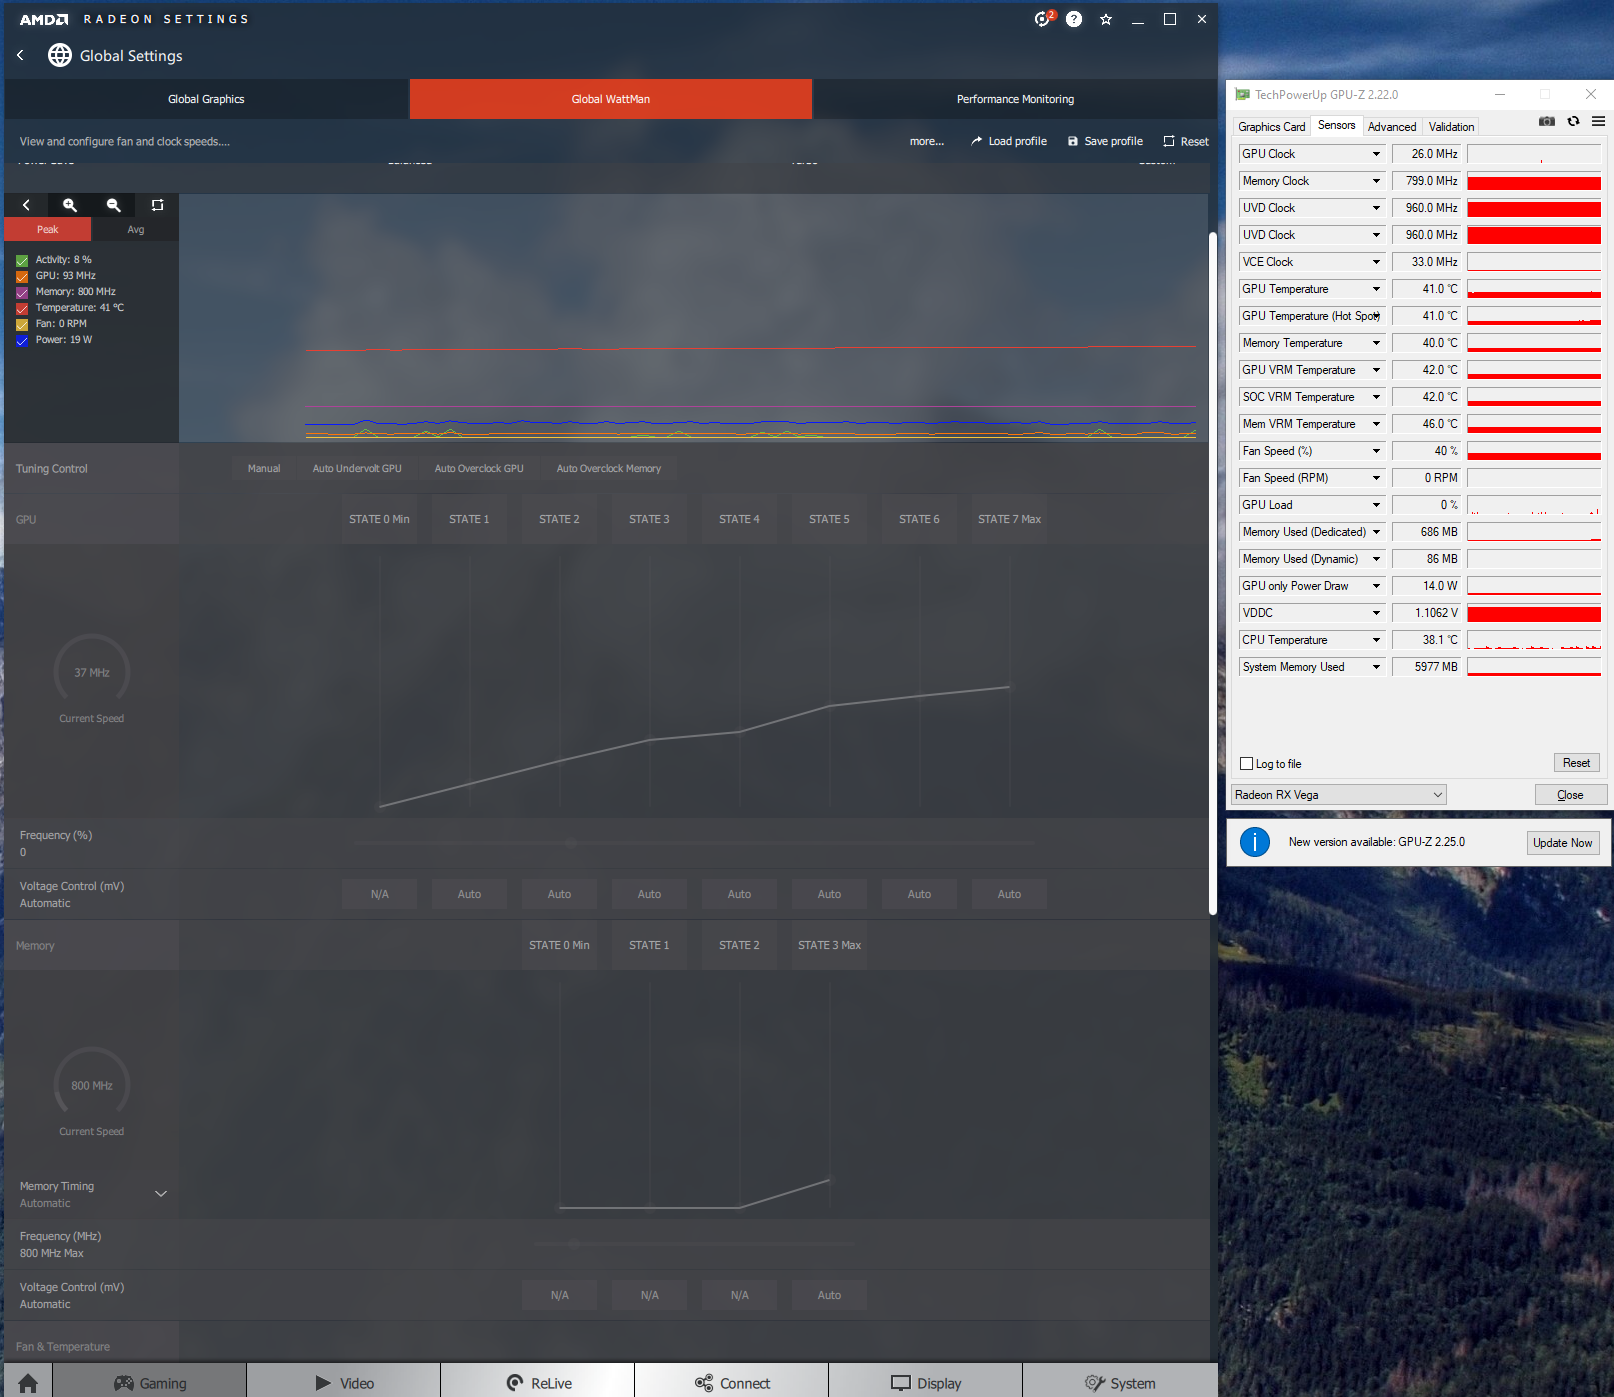Open Fan Speed (RPM) sensor dropdown
Image resolution: width=1614 pixels, height=1397 pixels.
[x=1376, y=478]
